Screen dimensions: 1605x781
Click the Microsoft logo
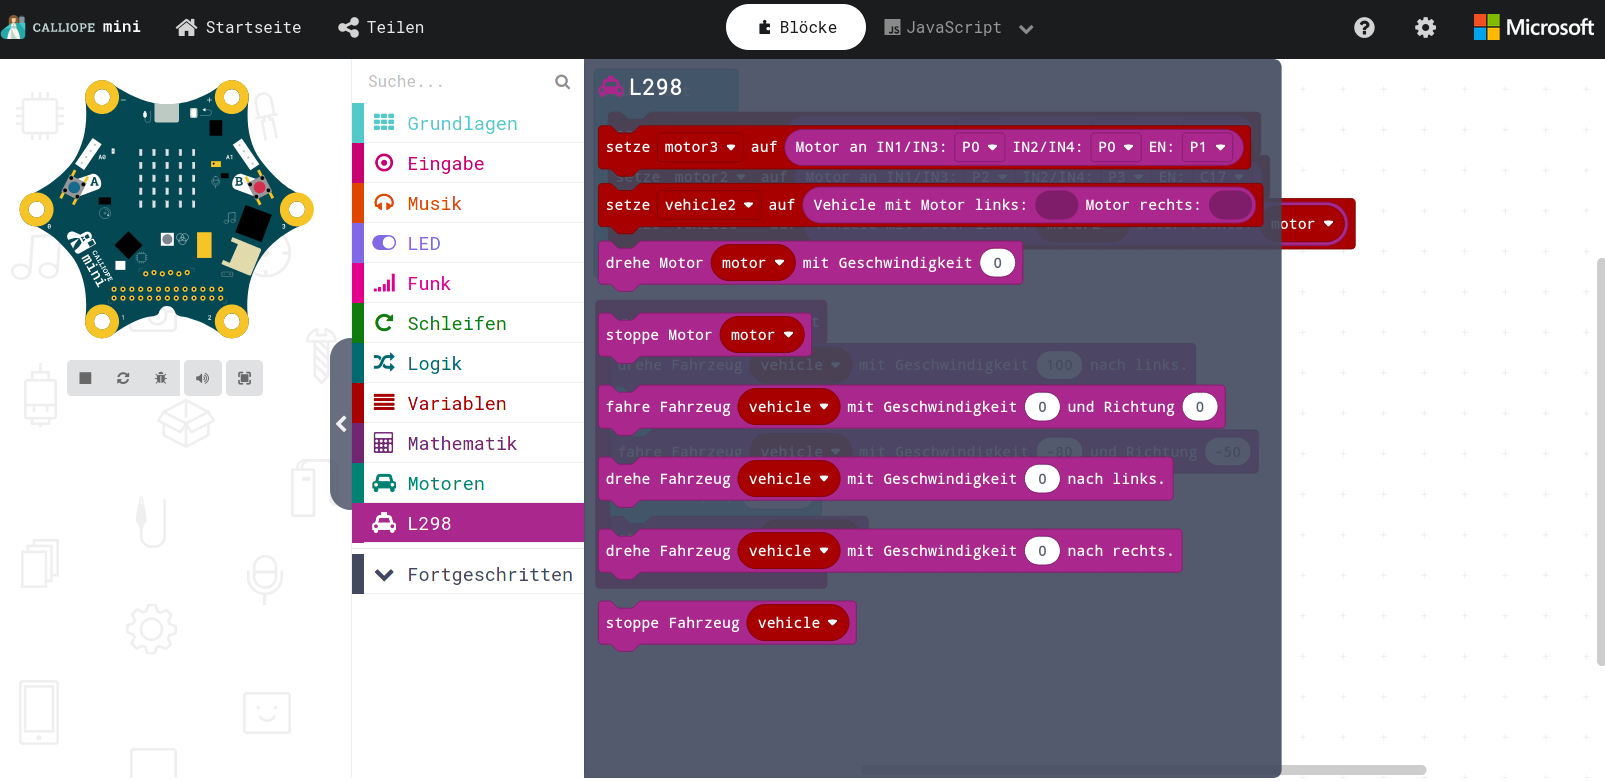click(1534, 28)
